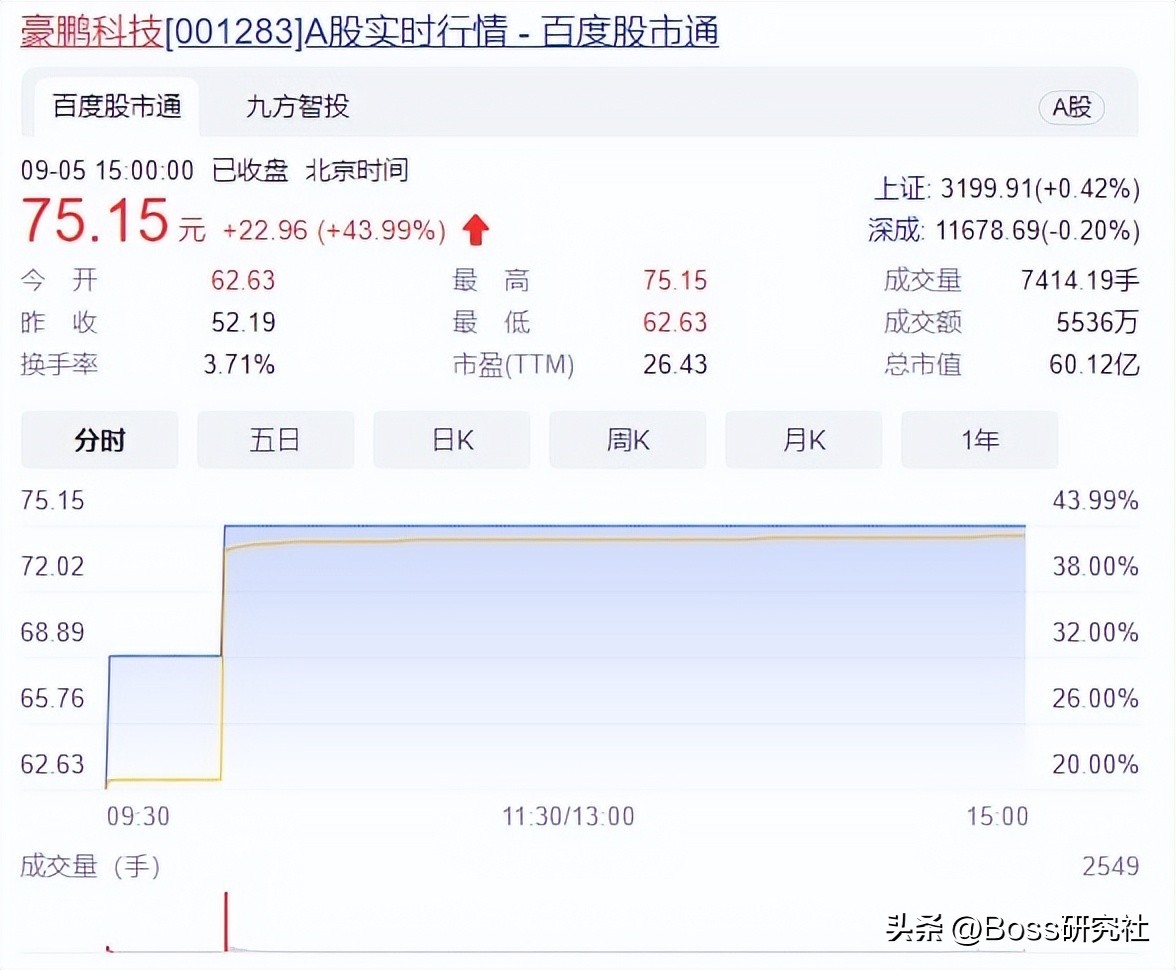Select the 周K weekly candlestick view
The height and width of the screenshot is (970, 1176).
(627, 440)
